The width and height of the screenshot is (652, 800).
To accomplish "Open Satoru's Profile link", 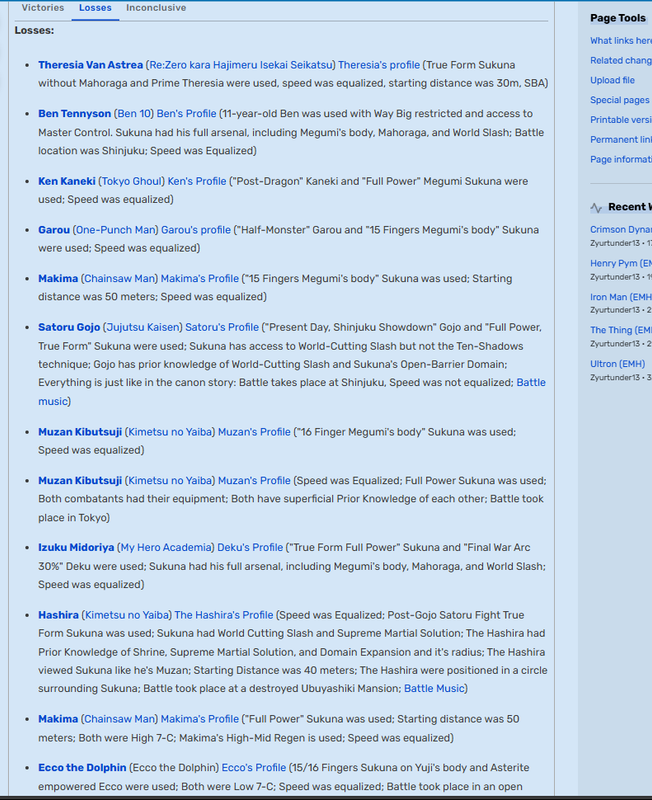I will tap(222, 328).
